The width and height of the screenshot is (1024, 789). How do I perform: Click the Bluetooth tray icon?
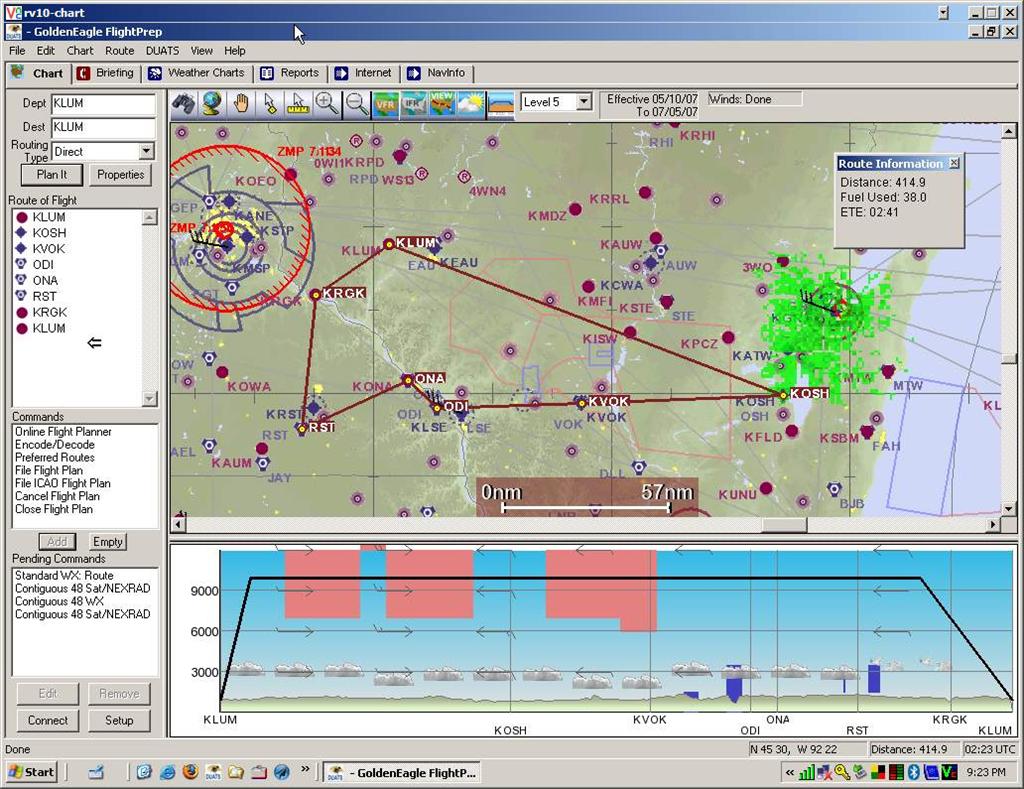tap(914, 773)
